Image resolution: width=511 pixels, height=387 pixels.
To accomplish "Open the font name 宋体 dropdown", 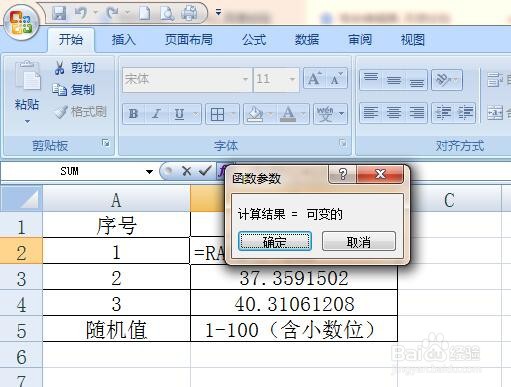I will point(246,79).
